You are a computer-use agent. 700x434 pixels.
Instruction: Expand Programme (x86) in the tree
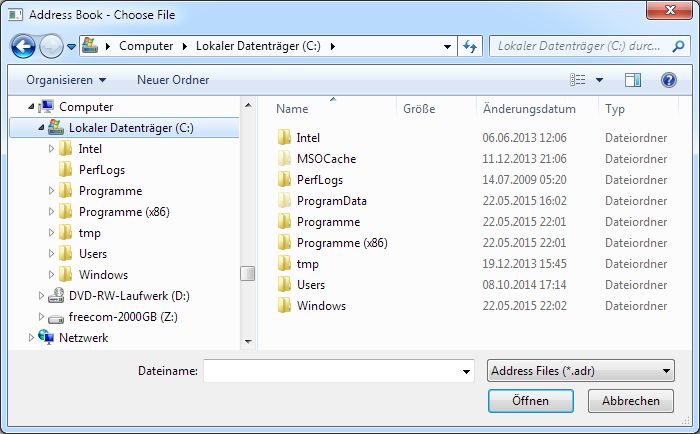pos(51,212)
